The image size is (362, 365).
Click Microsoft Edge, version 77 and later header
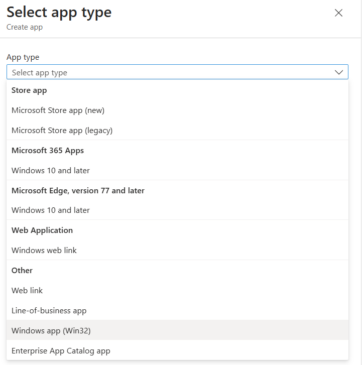[x=78, y=190]
